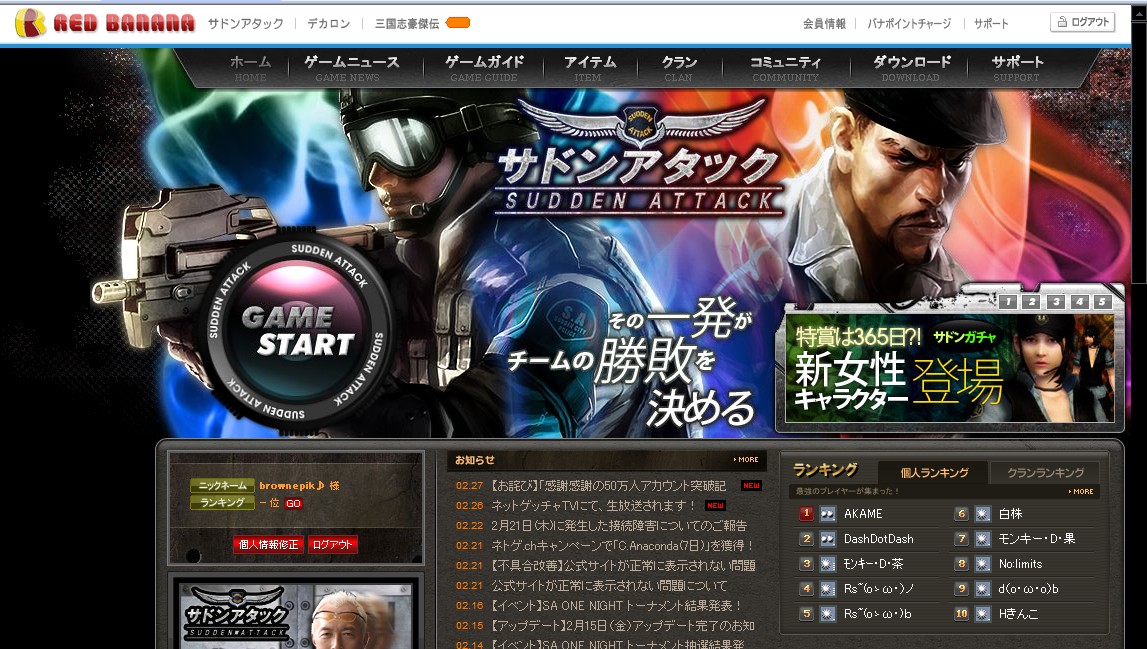Select rank 3 player モンキー・D・茶
The width and height of the screenshot is (1147, 649).
(x=873, y=563)
